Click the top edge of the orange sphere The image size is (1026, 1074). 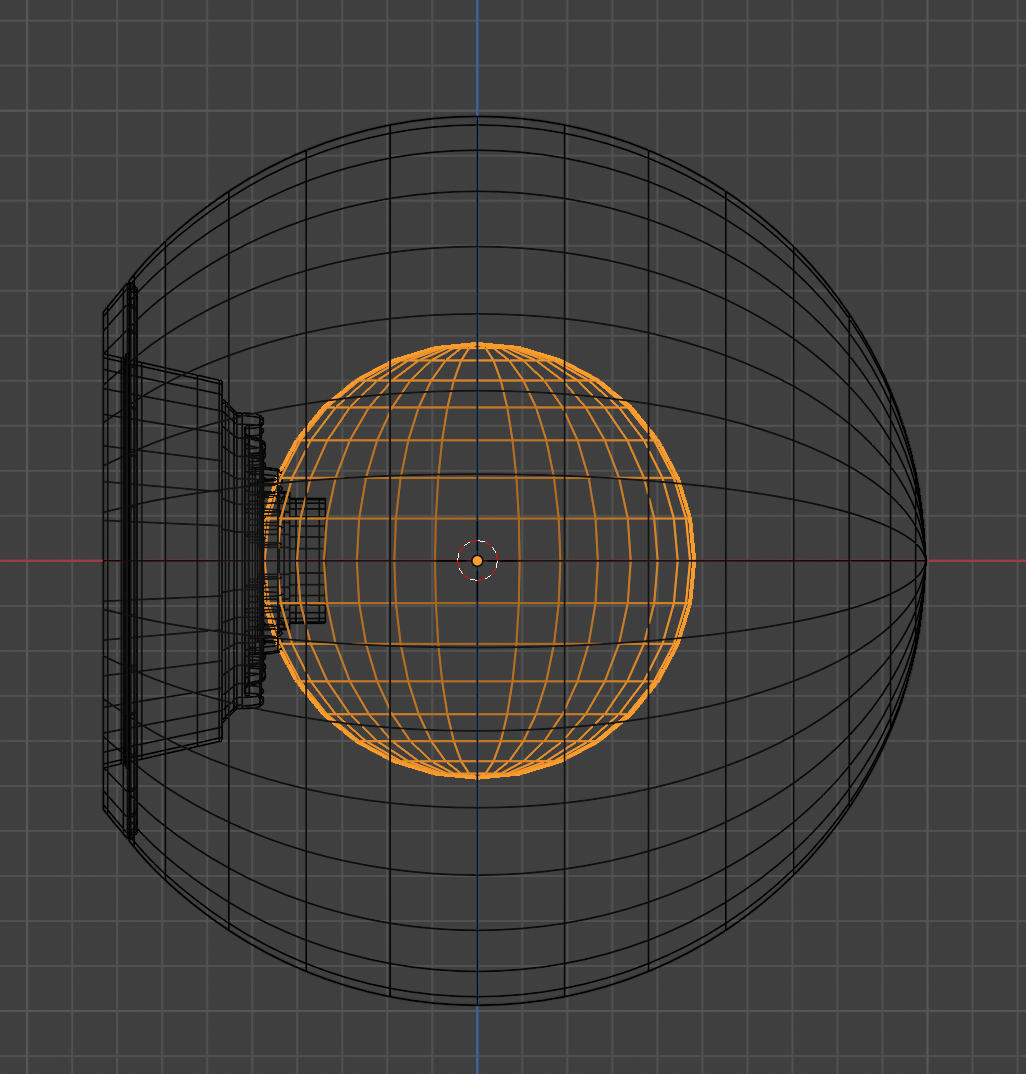(477, 344)
